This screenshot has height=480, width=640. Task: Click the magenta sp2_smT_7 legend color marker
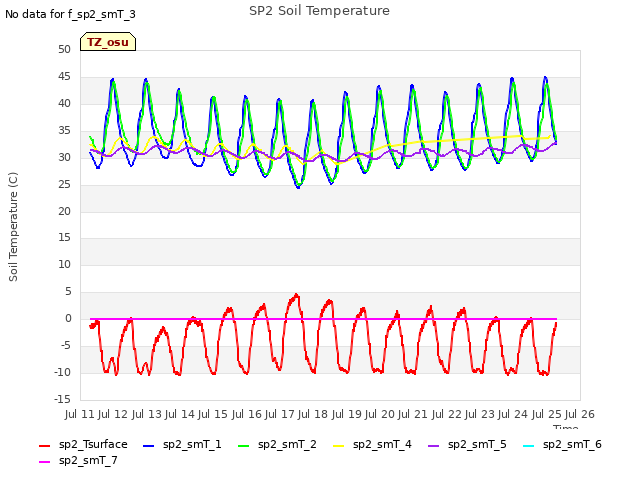coord(44,462)
